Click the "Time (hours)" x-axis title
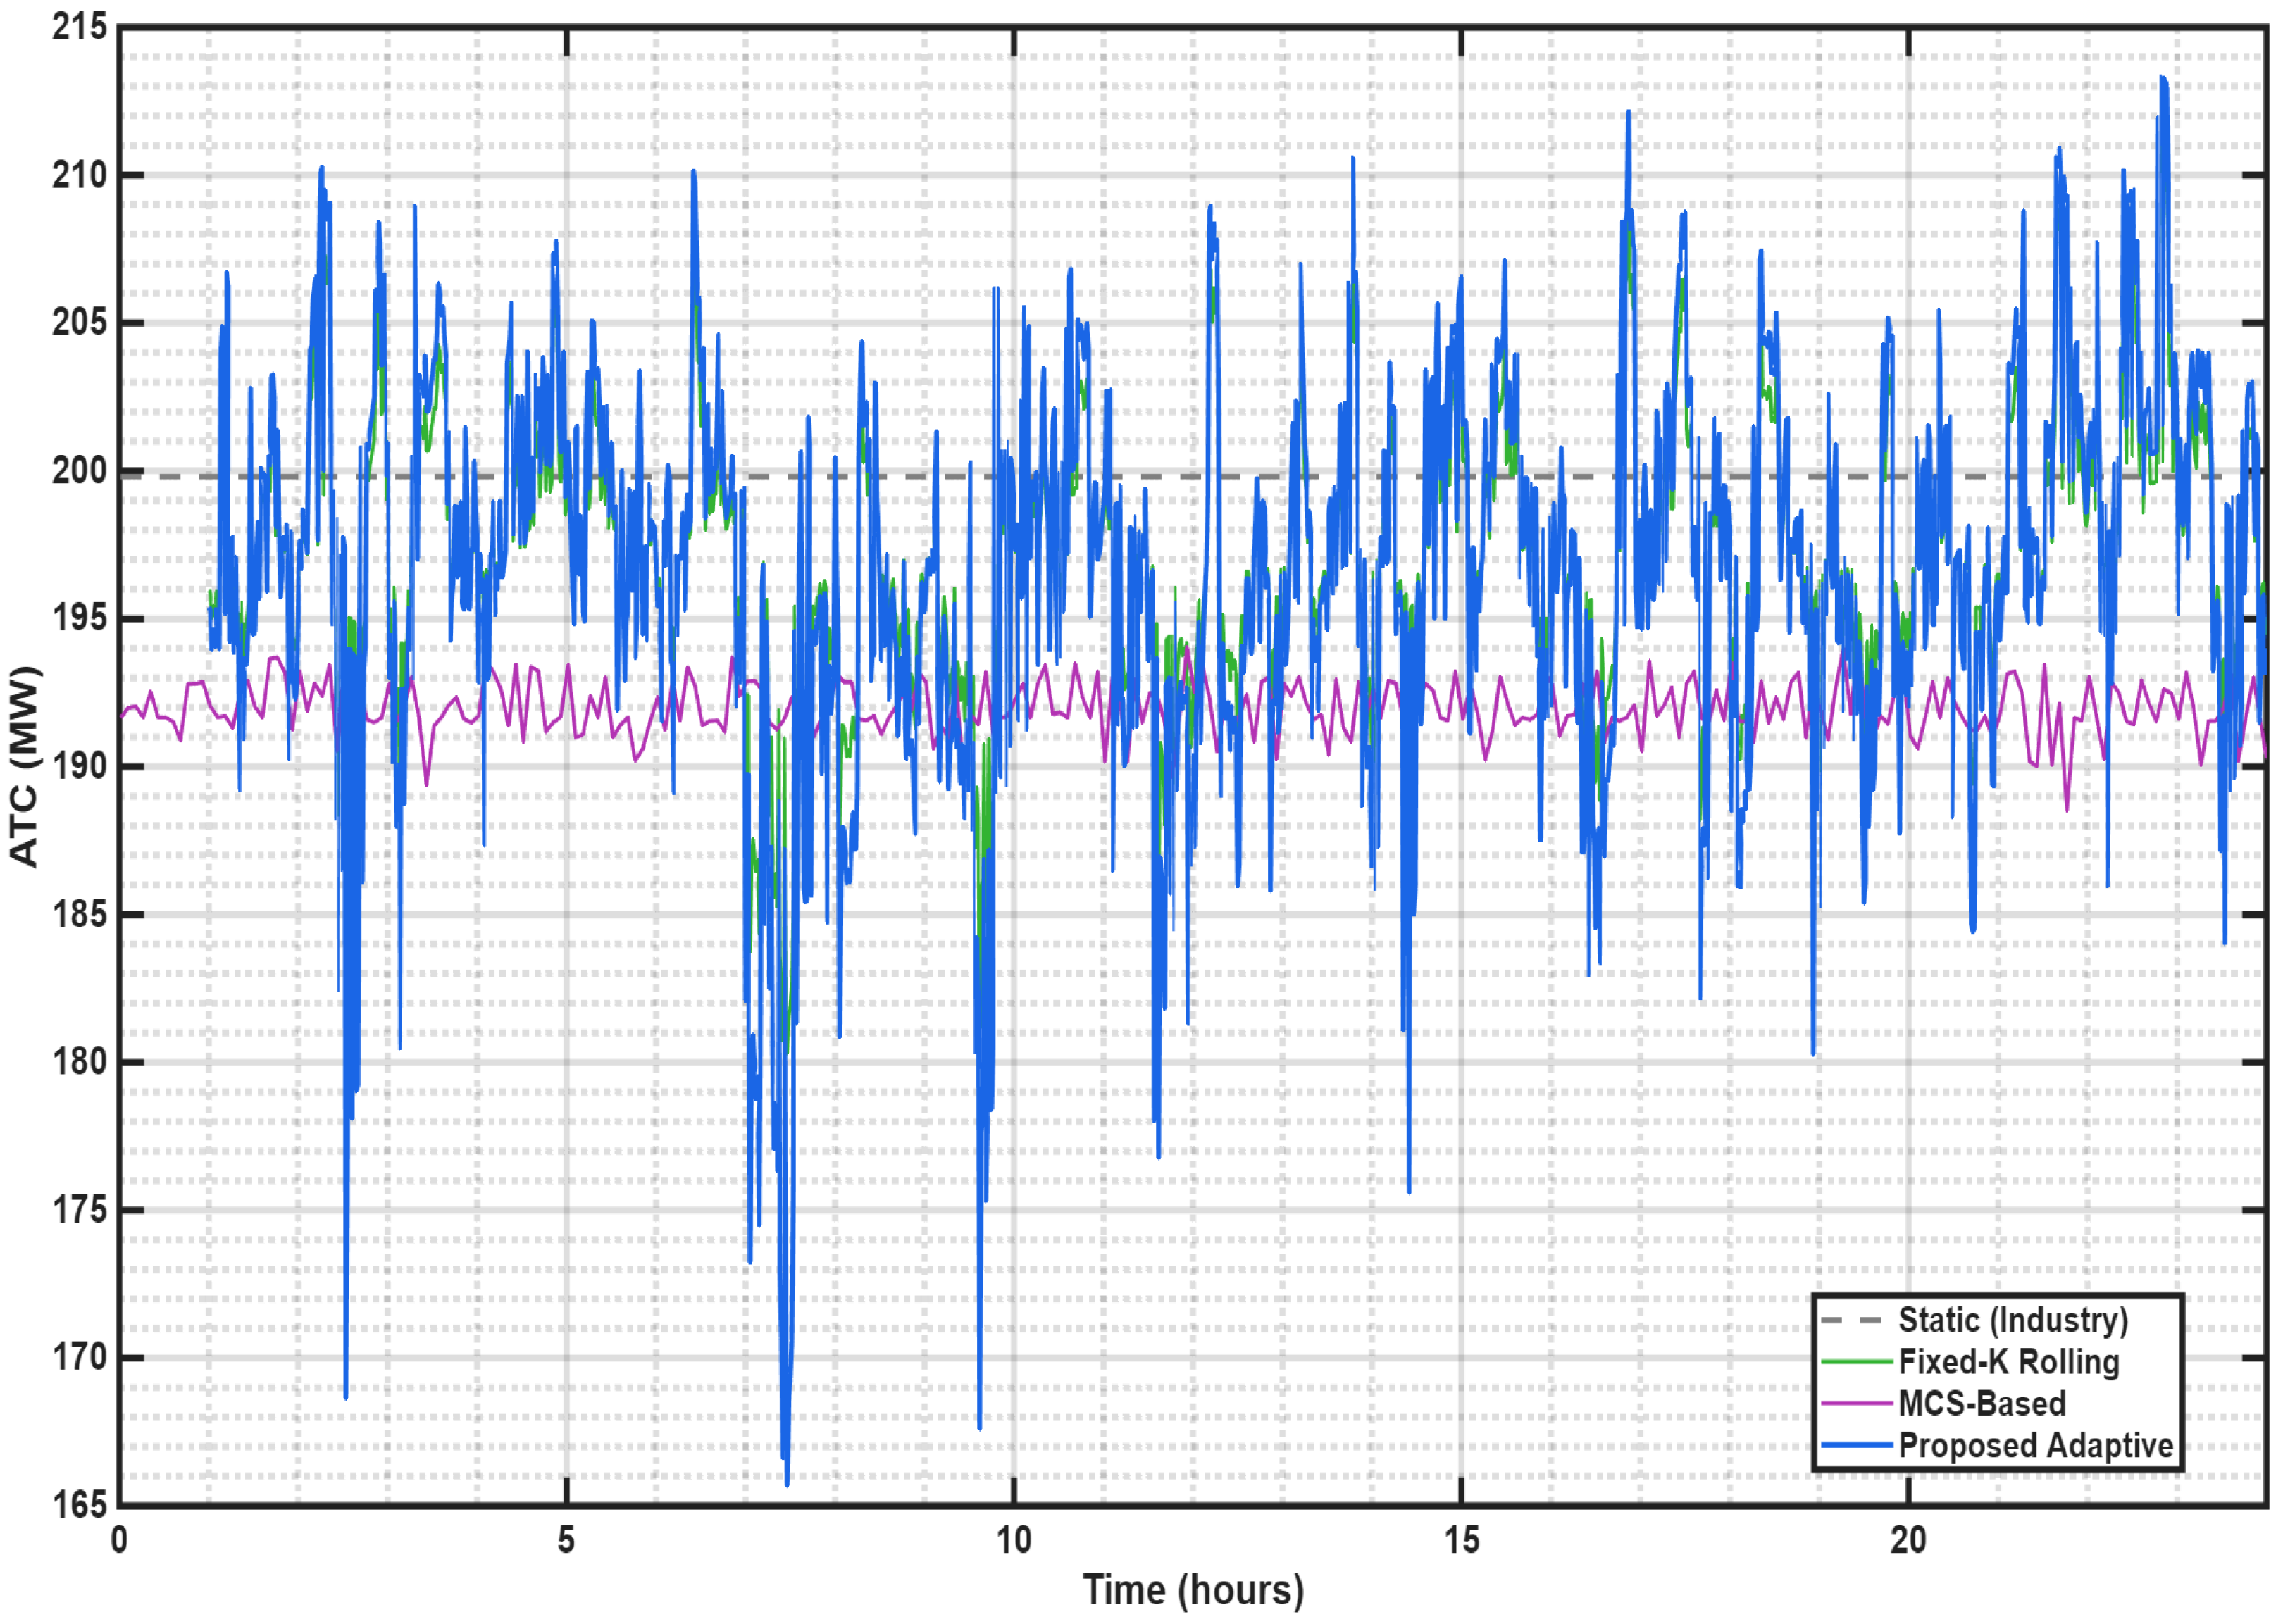 point(1193,1590)
